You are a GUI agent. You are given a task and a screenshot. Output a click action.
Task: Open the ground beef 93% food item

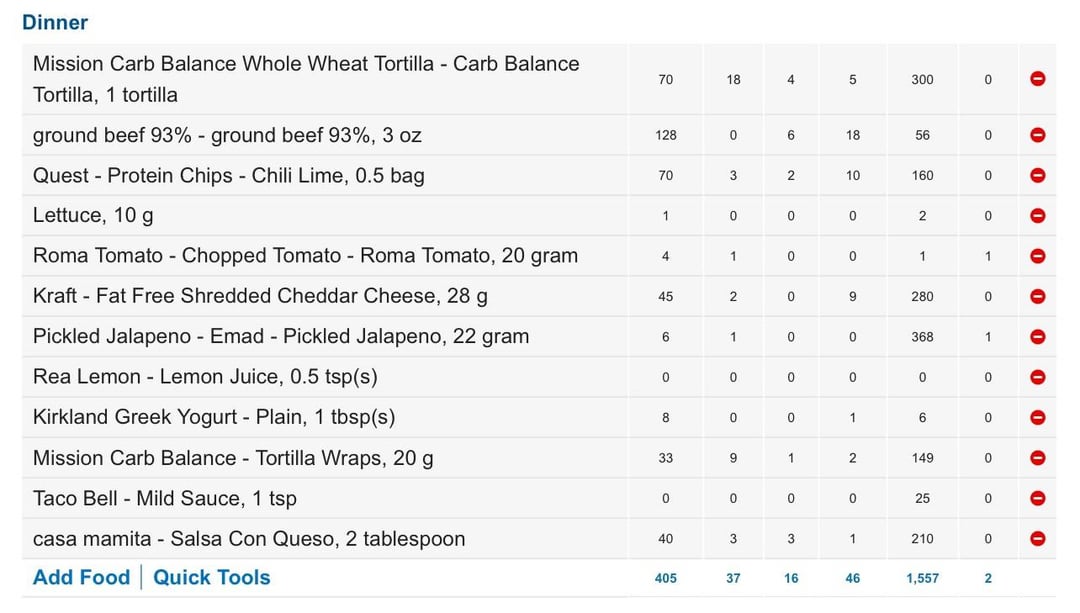(x=227, y=135)
